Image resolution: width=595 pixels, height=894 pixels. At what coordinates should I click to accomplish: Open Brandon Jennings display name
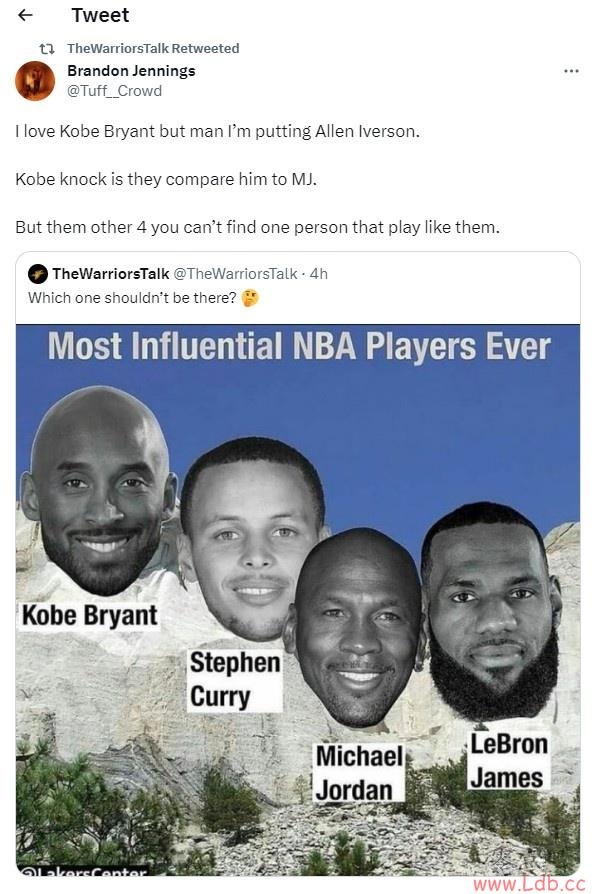(131, 71)
